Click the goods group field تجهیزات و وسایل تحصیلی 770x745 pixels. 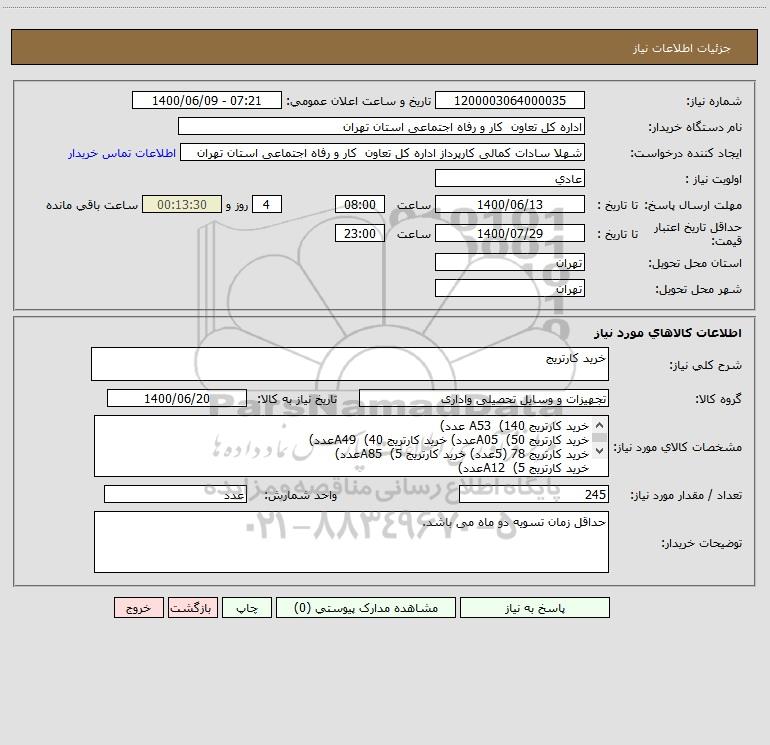click(x=484, y=398)
